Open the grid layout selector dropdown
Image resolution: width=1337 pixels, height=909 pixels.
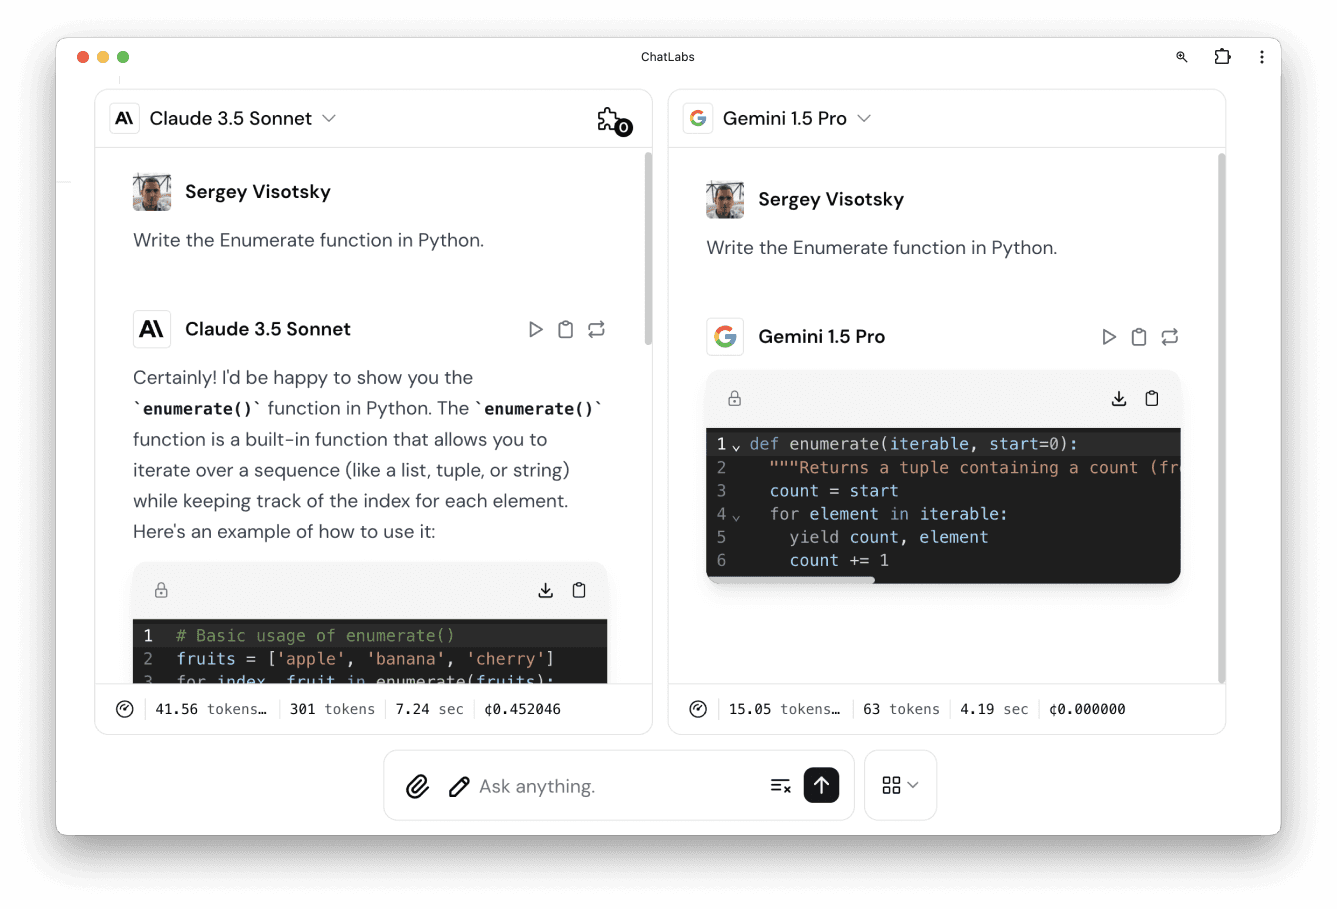click(900, 785)
